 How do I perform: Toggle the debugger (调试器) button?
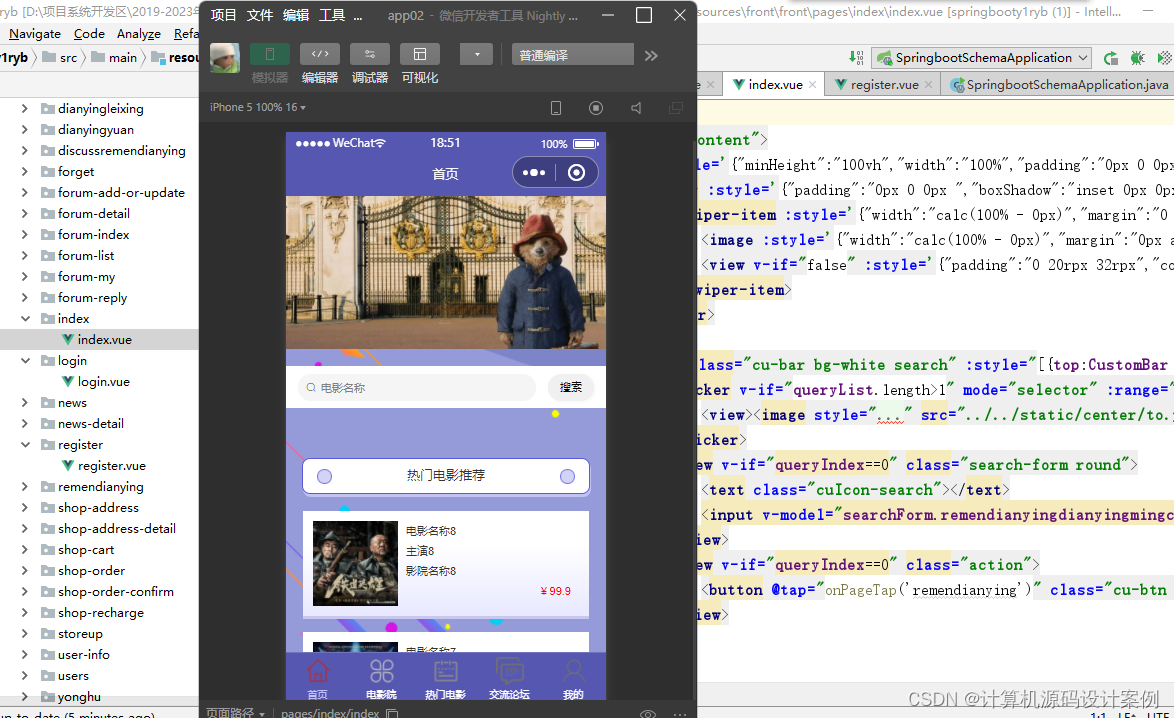pyautogui.click(x=370, y=55)
